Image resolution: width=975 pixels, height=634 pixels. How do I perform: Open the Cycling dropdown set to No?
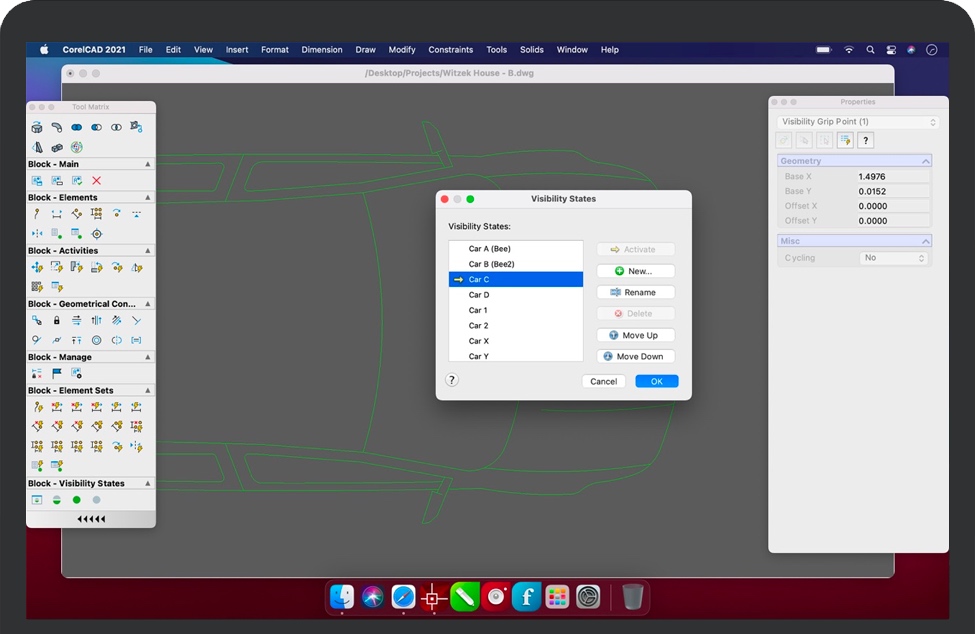click(x=894, y=258)
